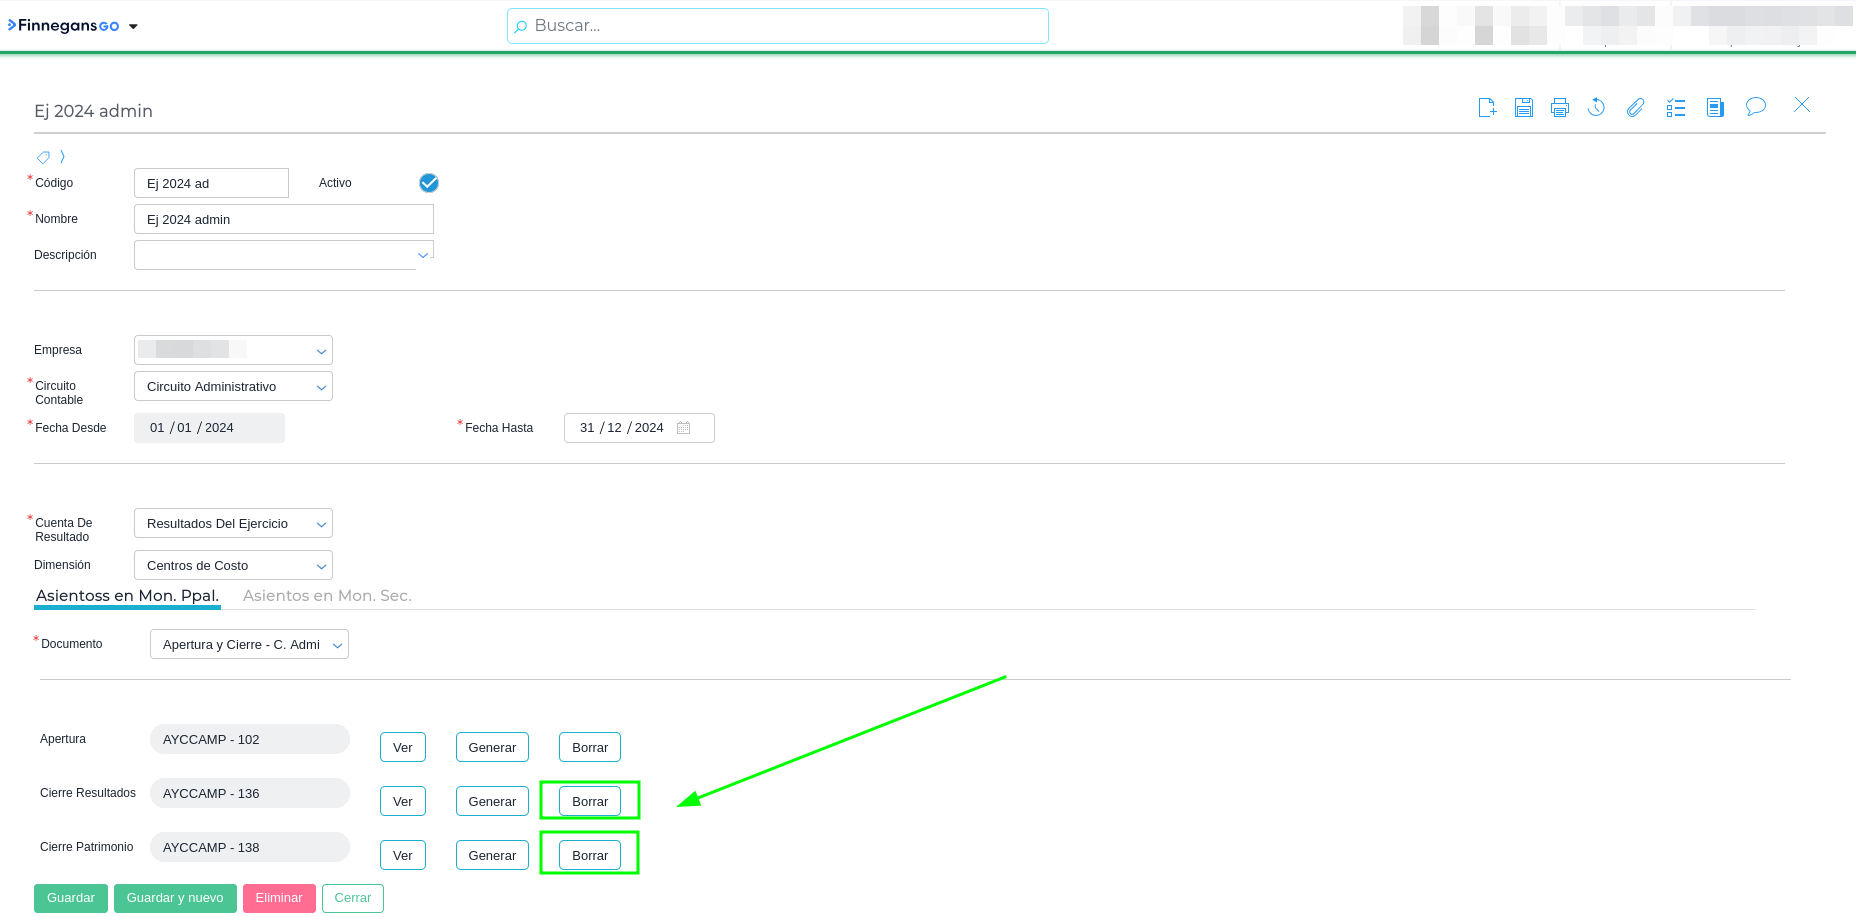Viewport: 1856px width, 917px height.
Task: Click Ver for Cierre Resultados
Action: (x=403, y=801)
